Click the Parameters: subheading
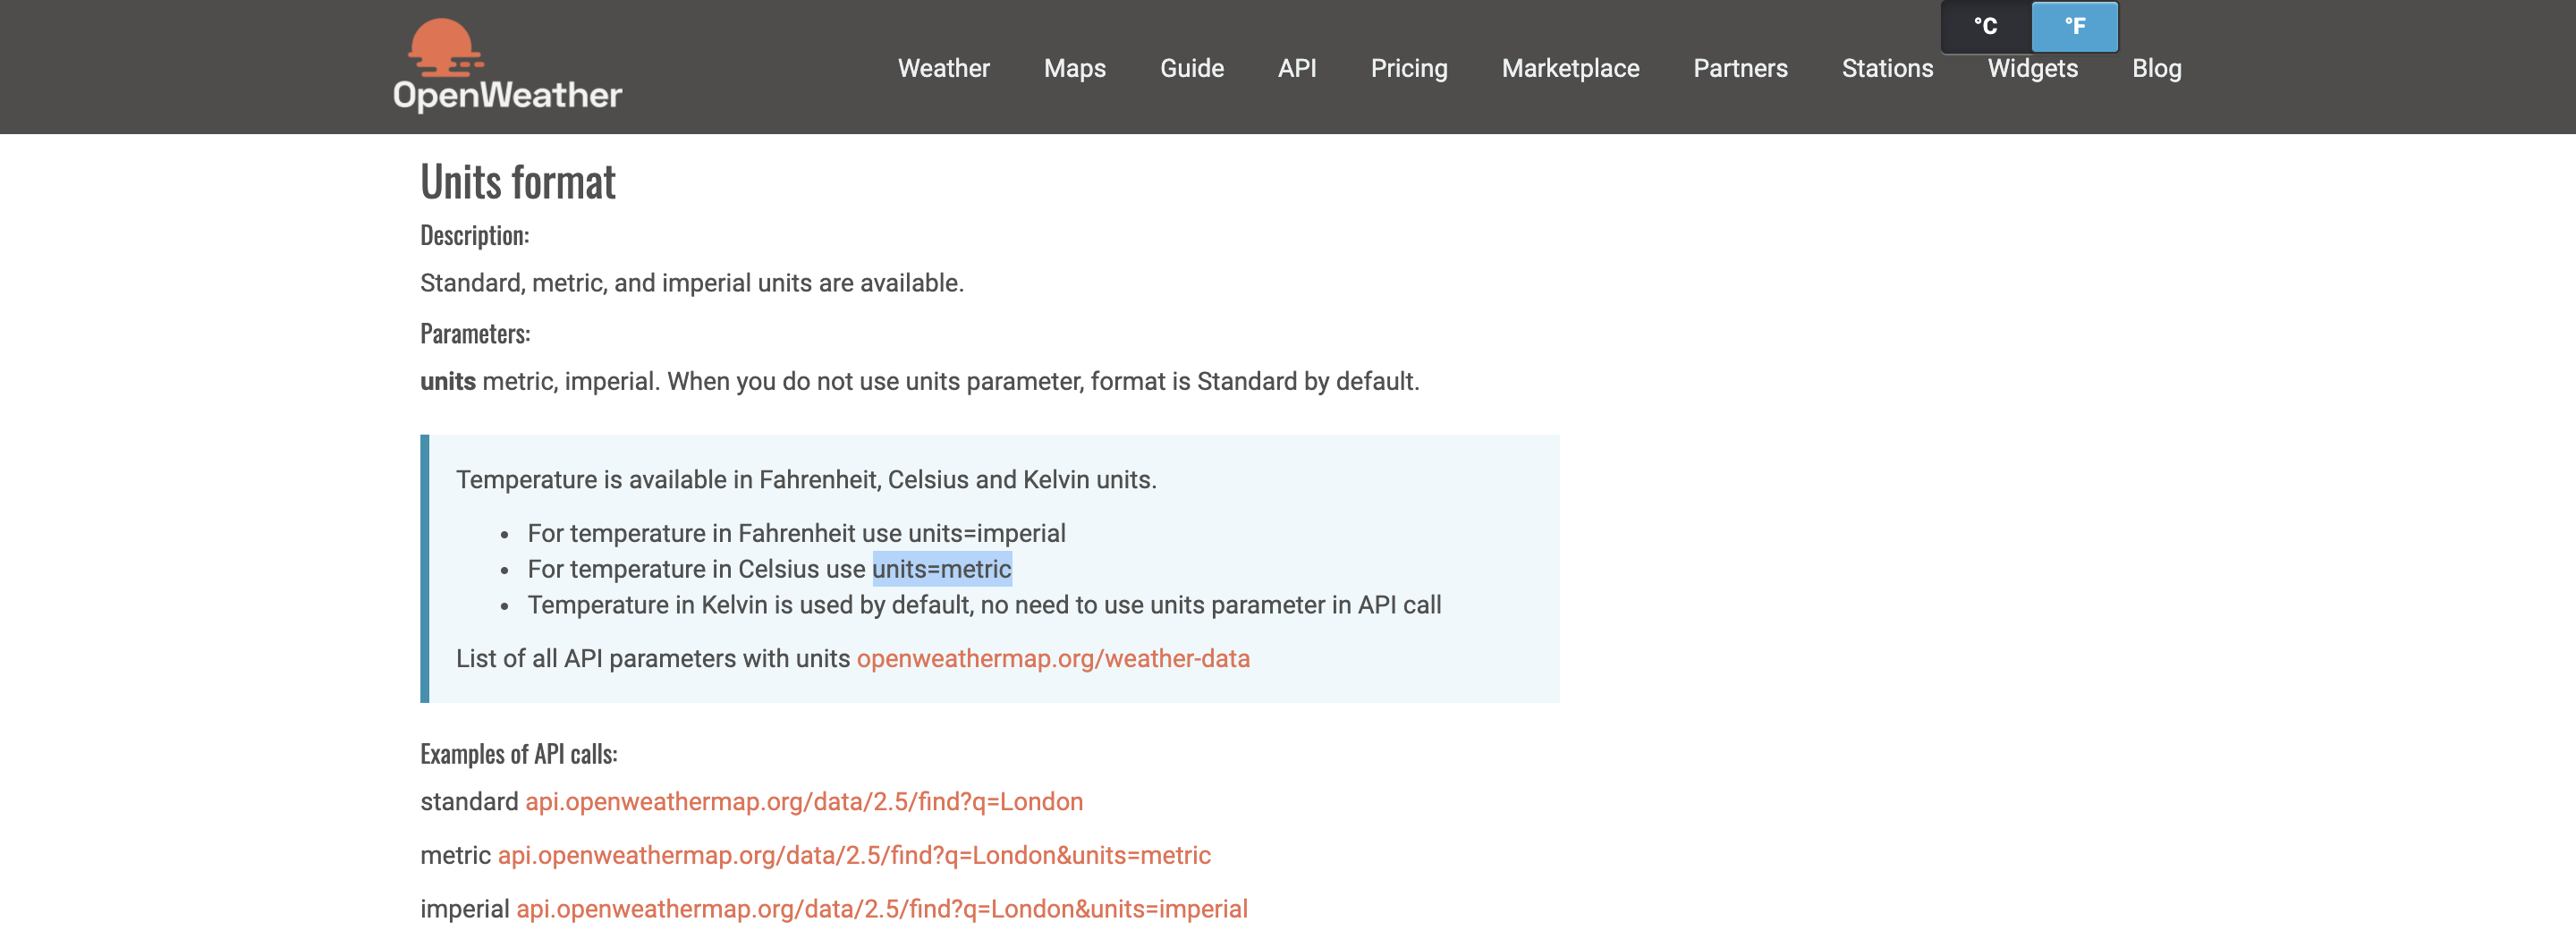This screenshot has width=2576, height=939. click(475, 333)
